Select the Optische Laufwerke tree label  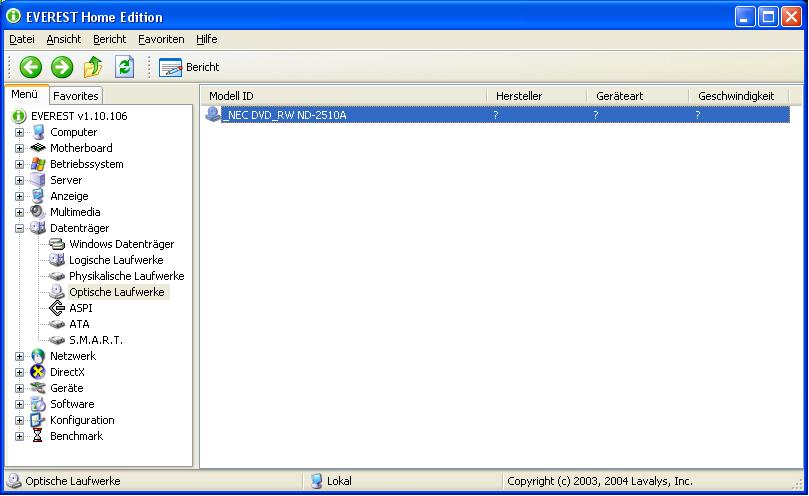pos(117,292)
